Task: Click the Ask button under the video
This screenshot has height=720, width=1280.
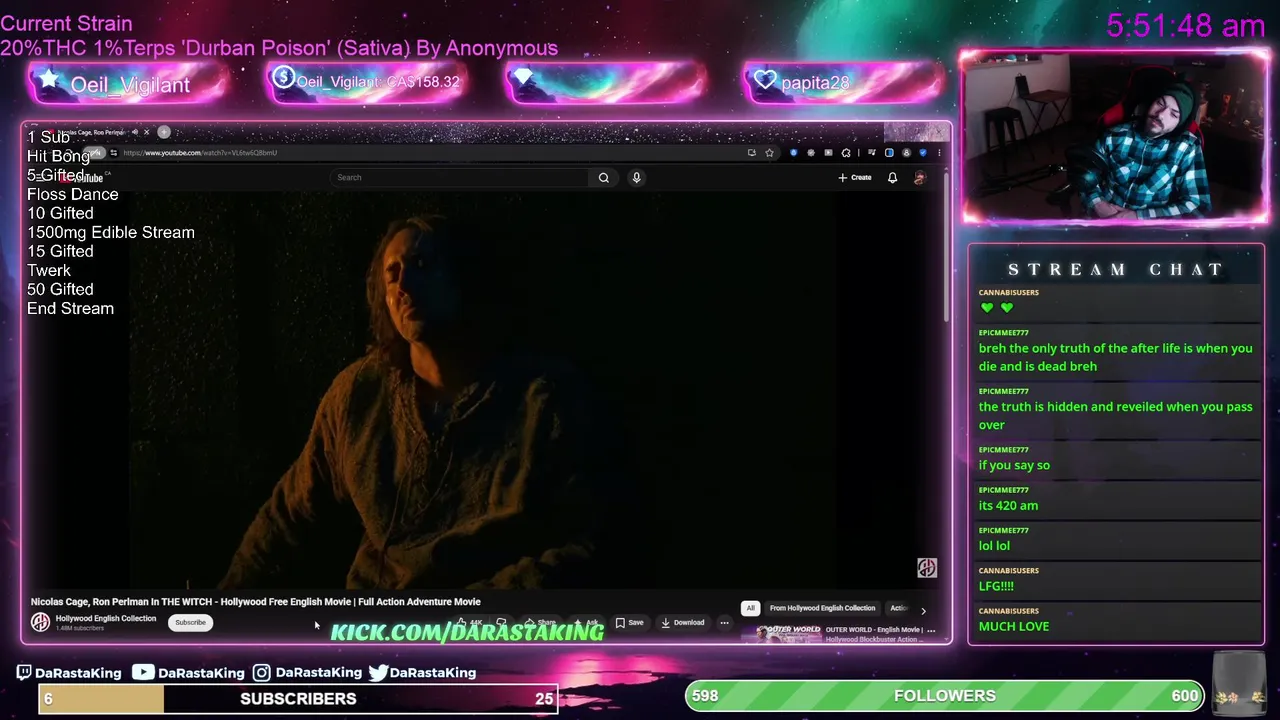Action: click(x=586, y=622)
